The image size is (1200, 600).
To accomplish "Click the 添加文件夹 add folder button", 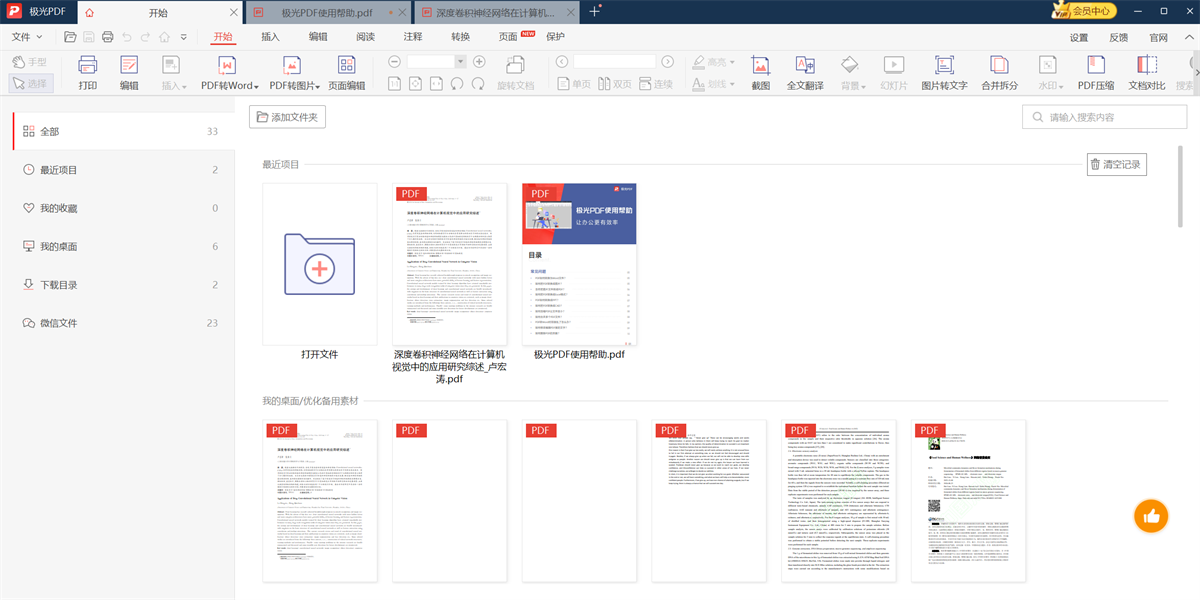I will (x=289, y=116).
